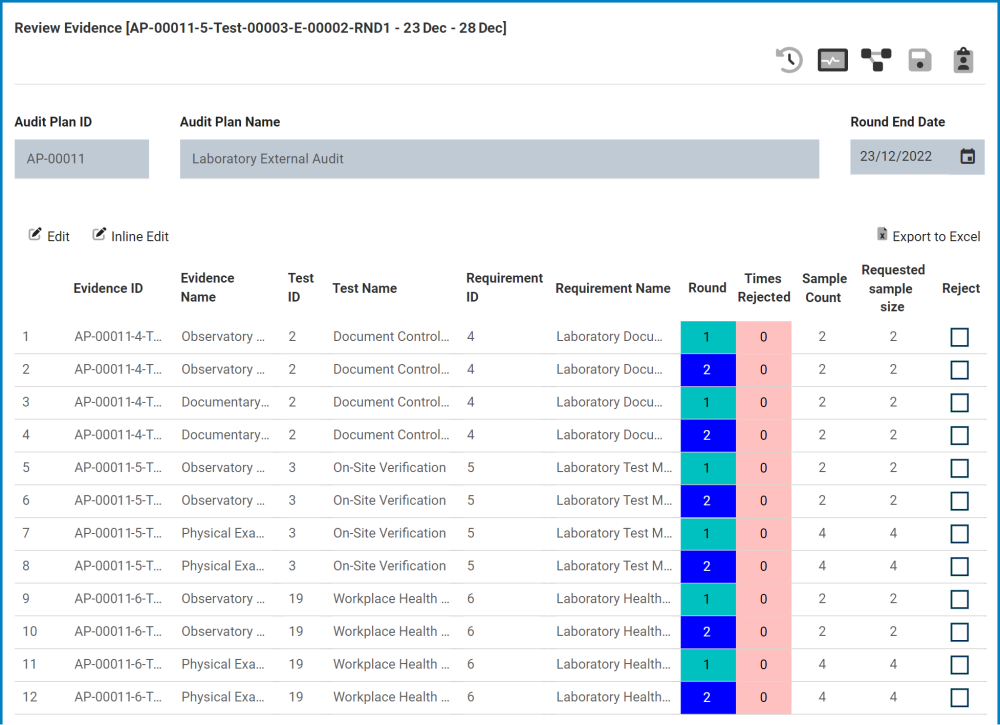
Task: Sort by the Evidence ID column header
Action: (x=108, y=288)
